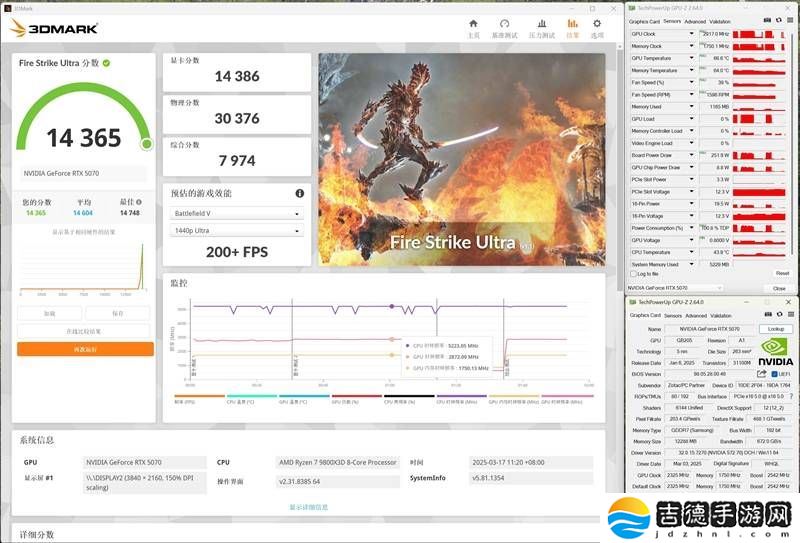Click info icon beside best score 14 748
The width and height of the screenshot is (800, 543).
(139, 202)
